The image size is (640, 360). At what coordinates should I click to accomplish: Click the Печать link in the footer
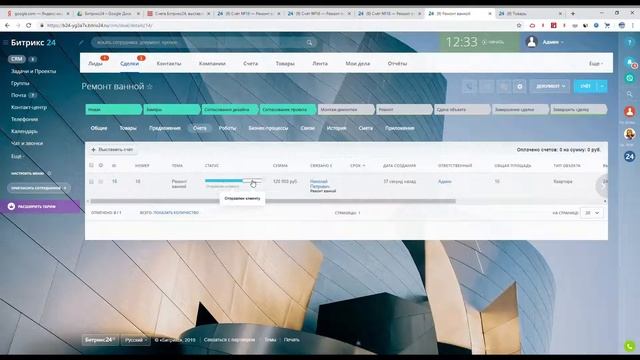point(291,340)
